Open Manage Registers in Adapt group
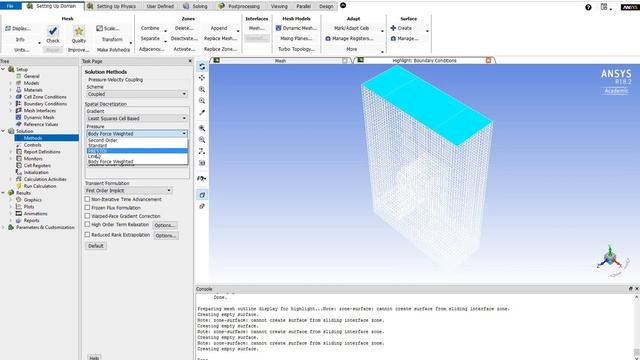Screen dimensions: 640x360 click(x=349, y=38)
